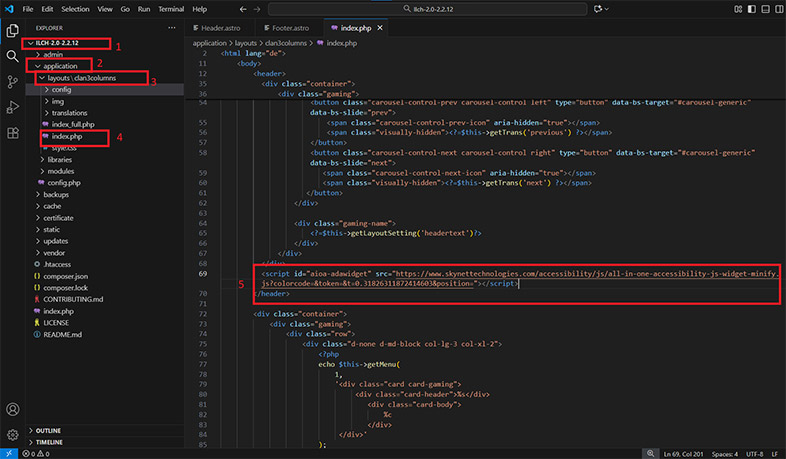Open the Run and Debug view
786x459 pixels.
point(12,107)
